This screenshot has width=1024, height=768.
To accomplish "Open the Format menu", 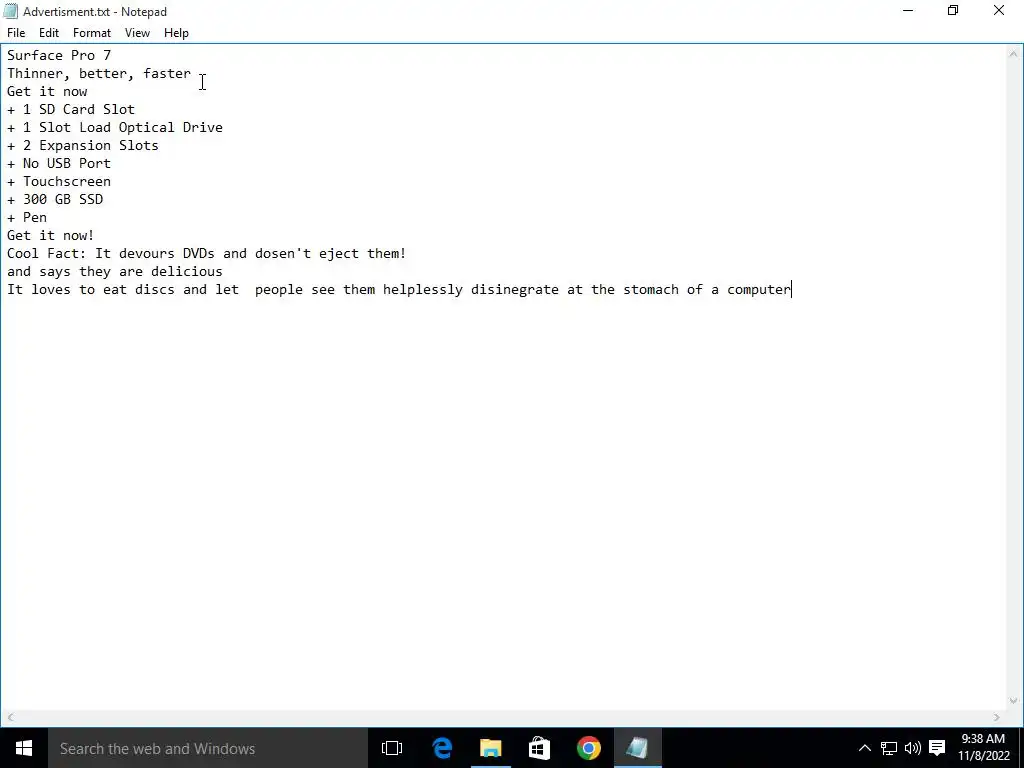I will click(91, 33).
